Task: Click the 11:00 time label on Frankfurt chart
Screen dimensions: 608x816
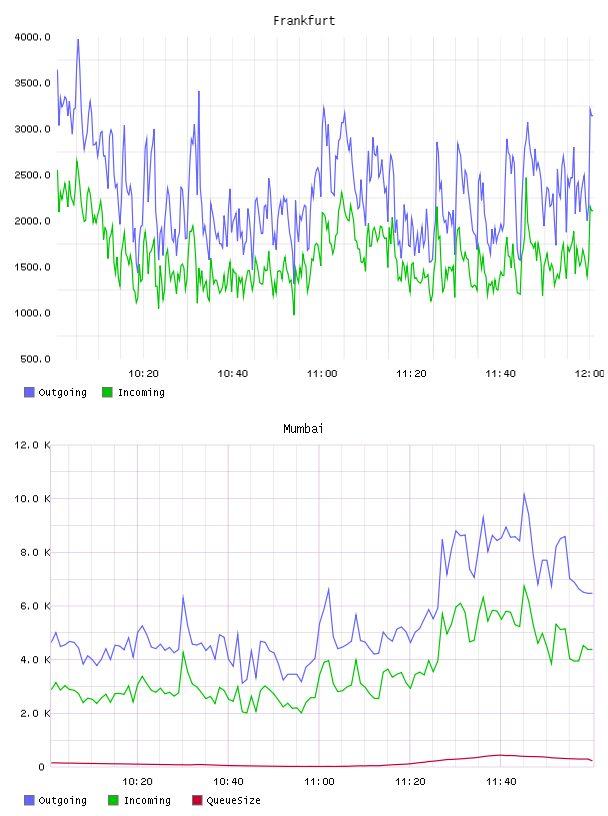Action: point(322,374)
